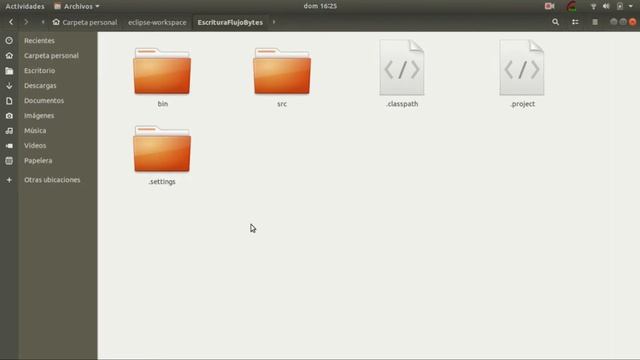Image resolution: width=640 pixels, height=360 pixels.
Task: Open Descargas in sidebar
Action: click(40, 86)
